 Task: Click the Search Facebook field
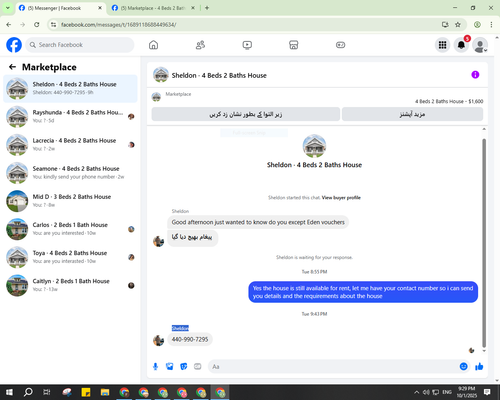(80, 45)
